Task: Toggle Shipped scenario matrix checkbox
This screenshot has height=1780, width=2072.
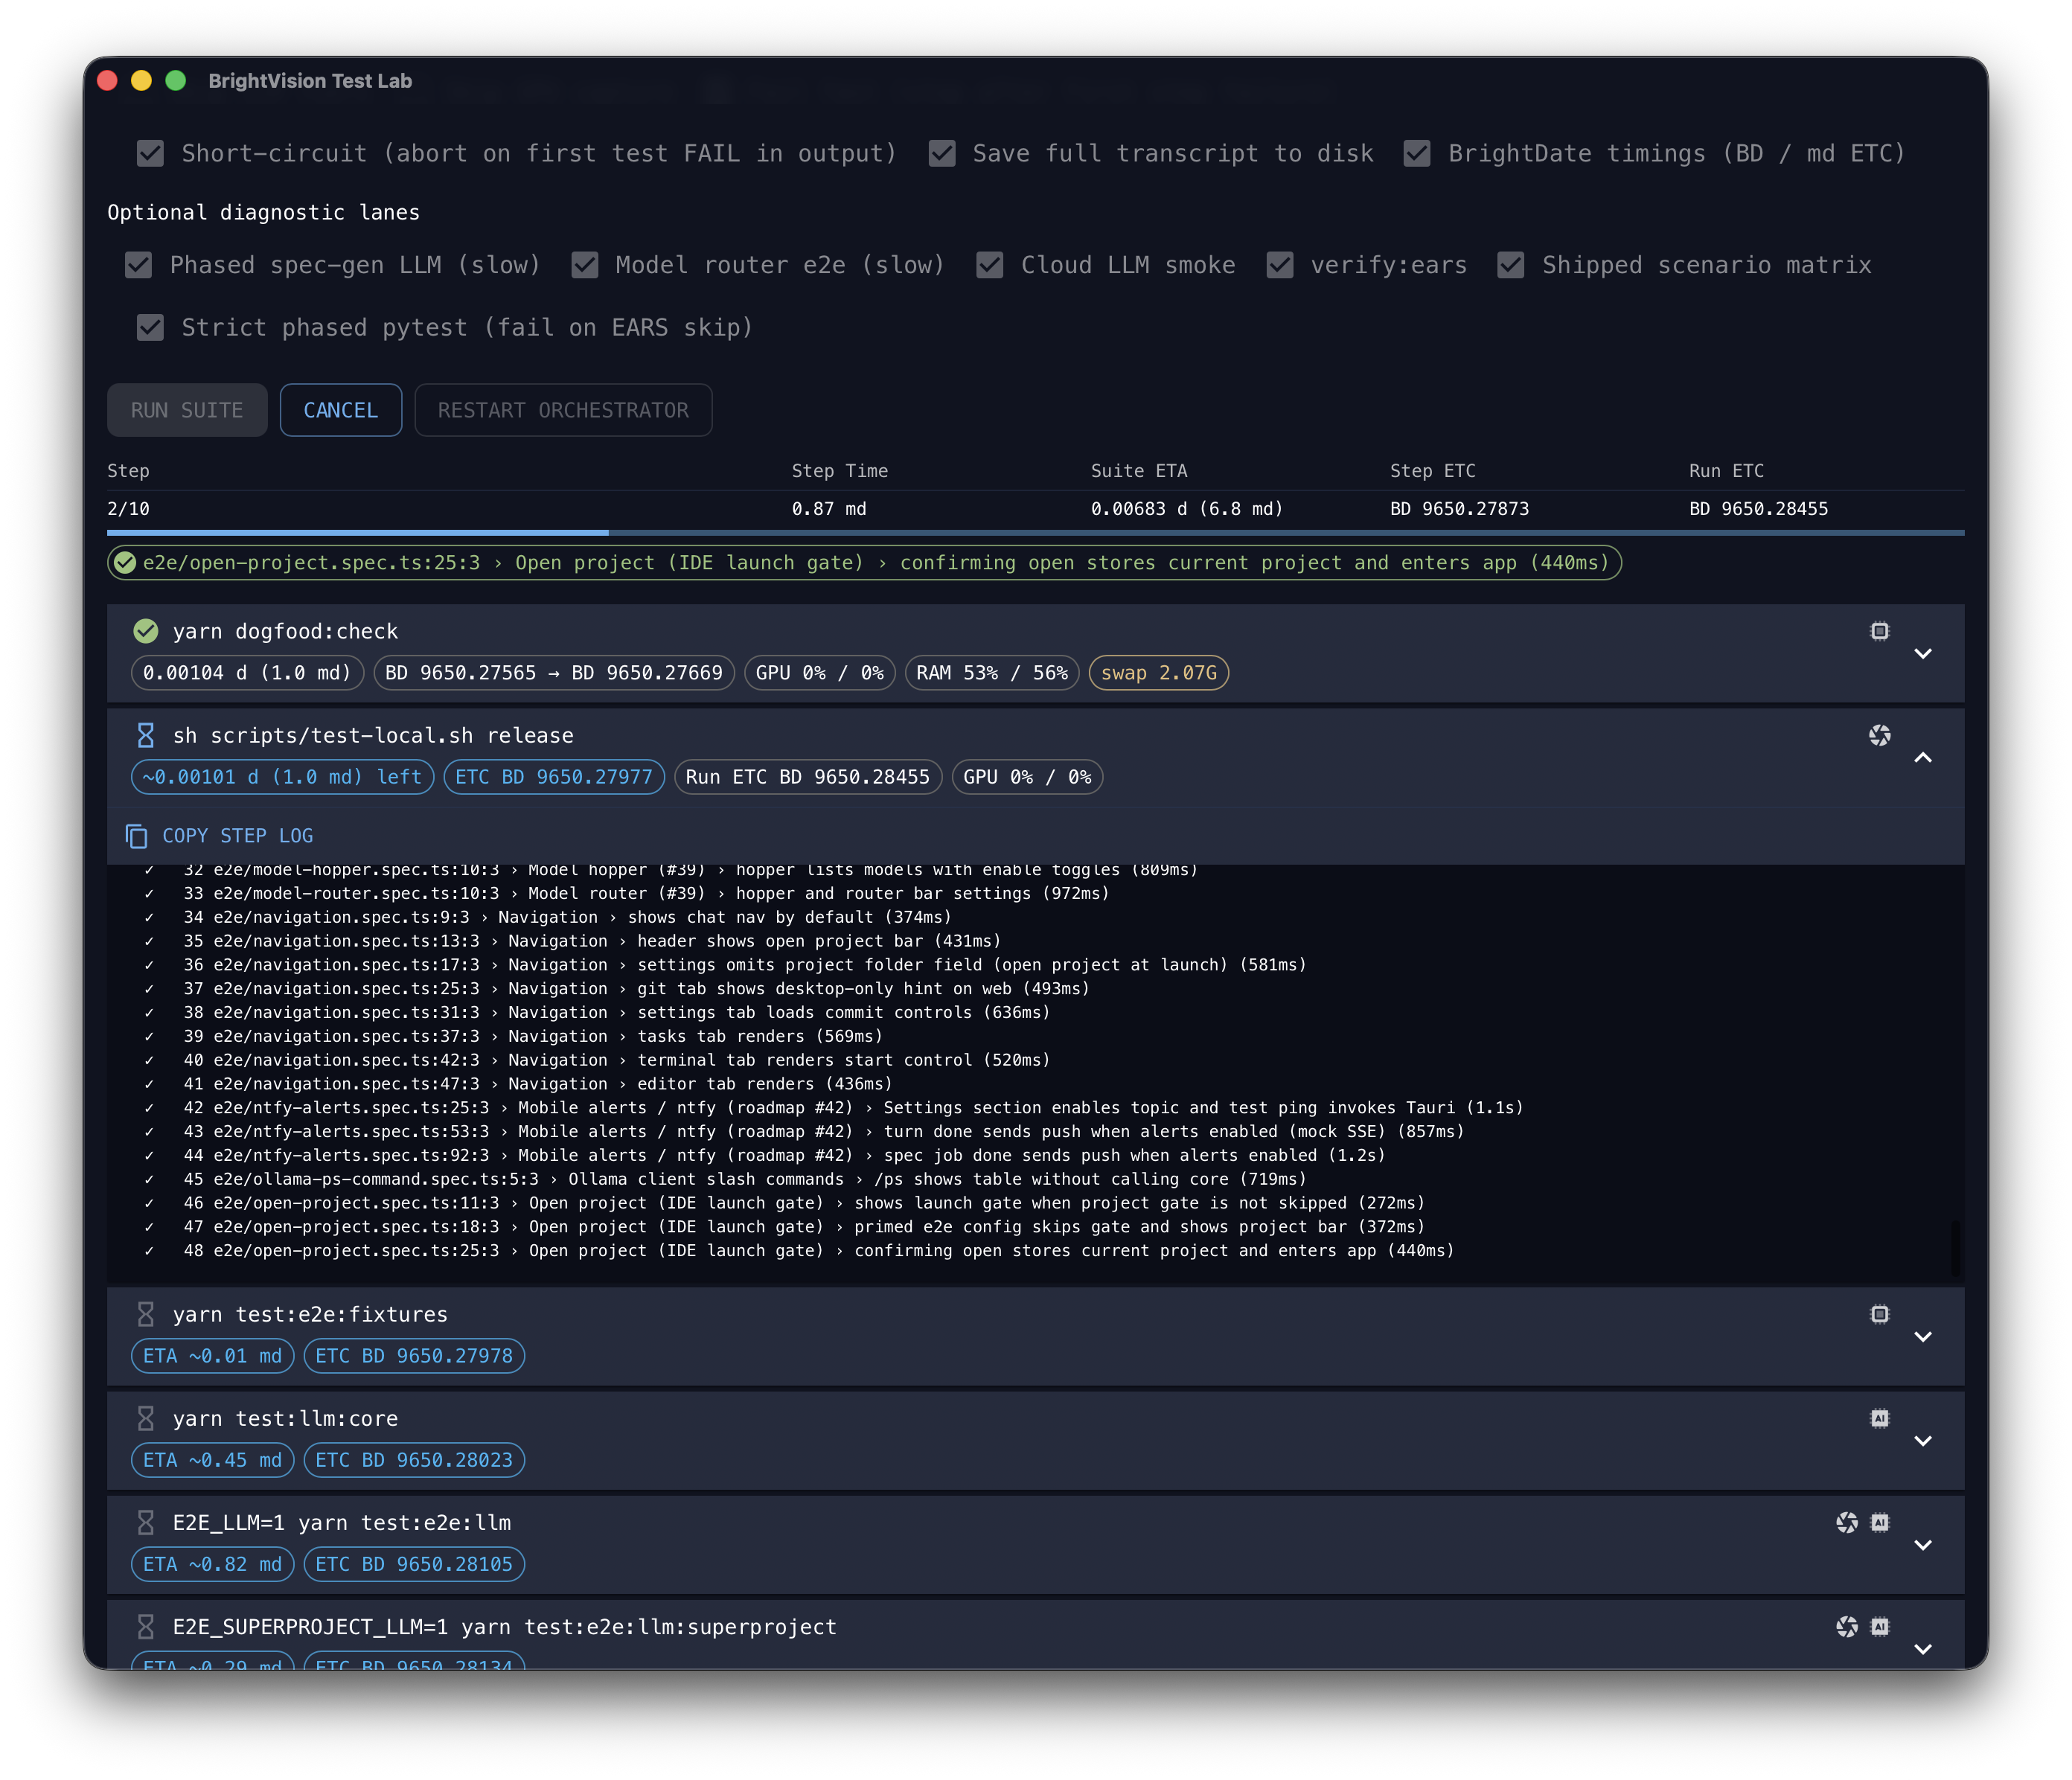Action: (x=1510, y=265)
